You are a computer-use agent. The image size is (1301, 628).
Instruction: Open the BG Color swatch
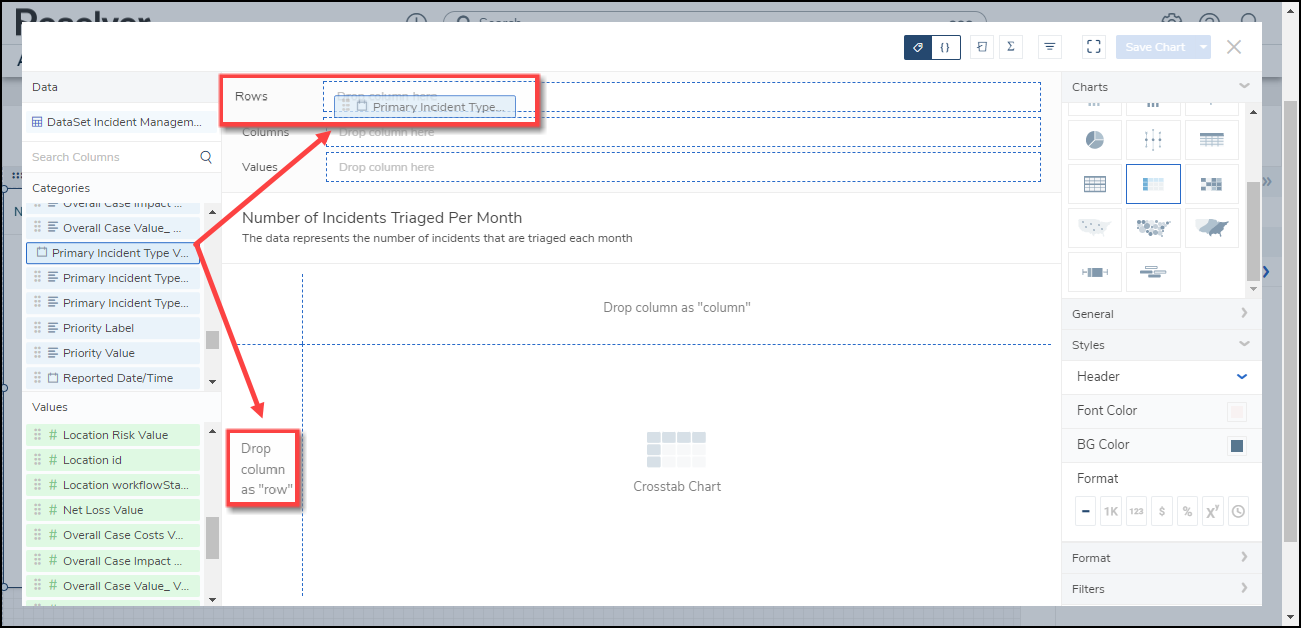click(x=1237, y=446)
